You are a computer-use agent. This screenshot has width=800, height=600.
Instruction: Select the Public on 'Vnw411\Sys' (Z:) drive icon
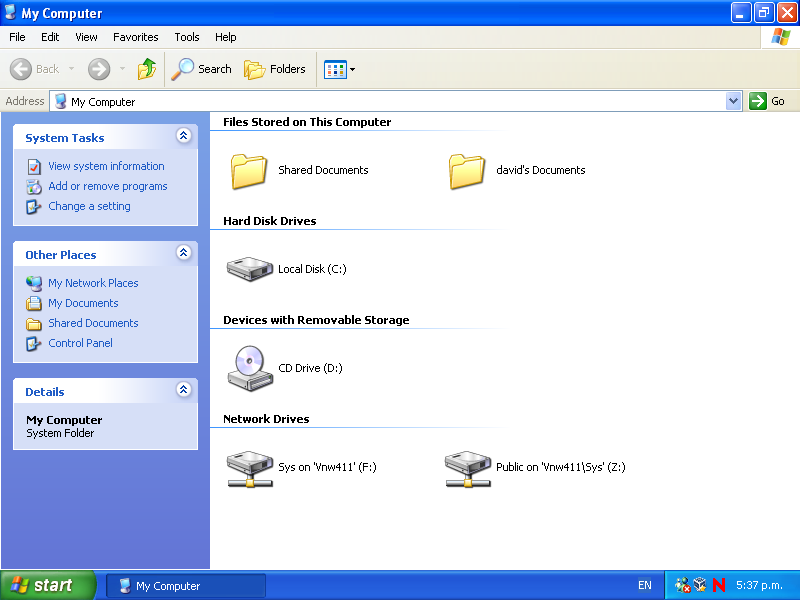point(467,468)
